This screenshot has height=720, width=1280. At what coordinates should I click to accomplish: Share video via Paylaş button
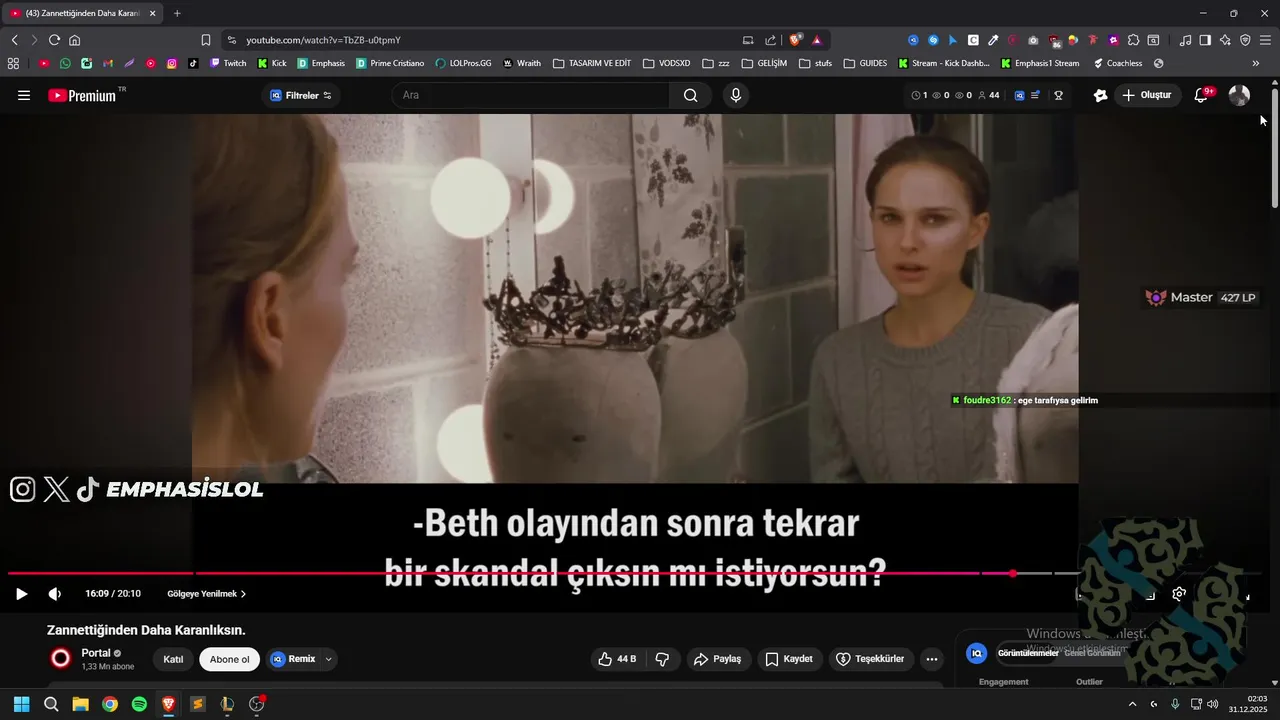coord(718,659)
